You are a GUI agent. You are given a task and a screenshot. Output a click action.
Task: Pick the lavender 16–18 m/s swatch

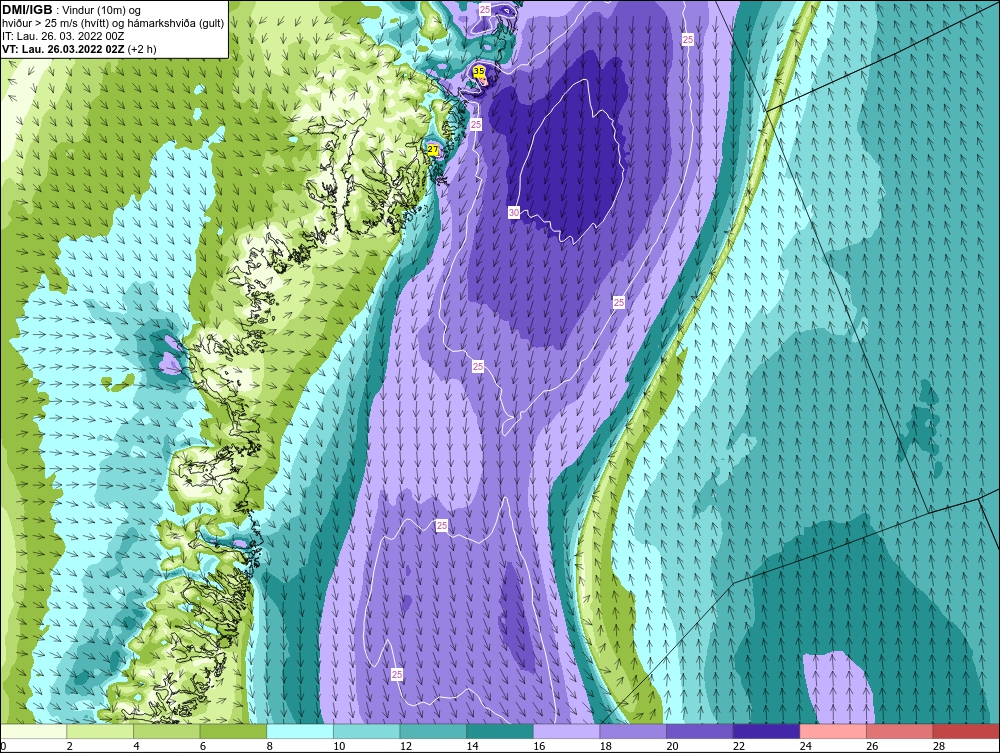[566, 731]
